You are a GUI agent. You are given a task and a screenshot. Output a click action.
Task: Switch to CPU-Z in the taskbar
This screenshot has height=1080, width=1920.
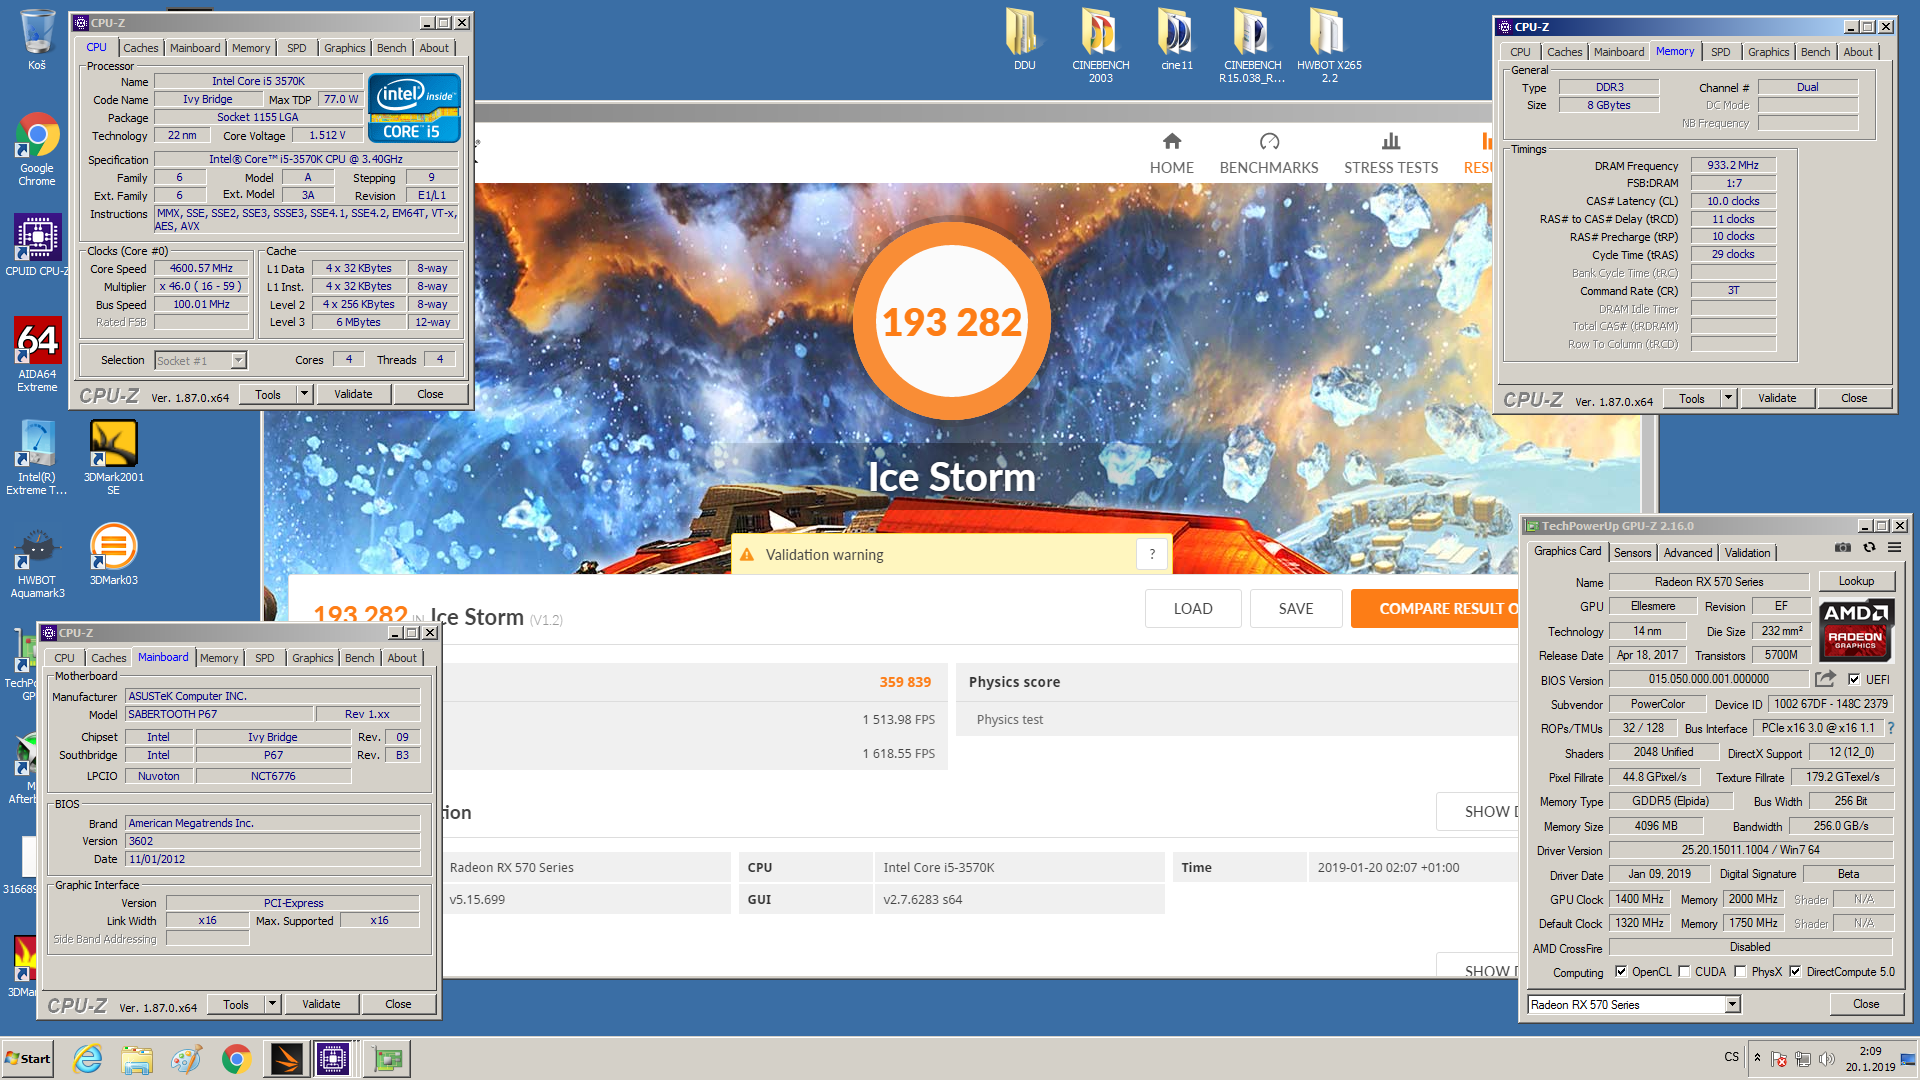tap(333, 1059)
